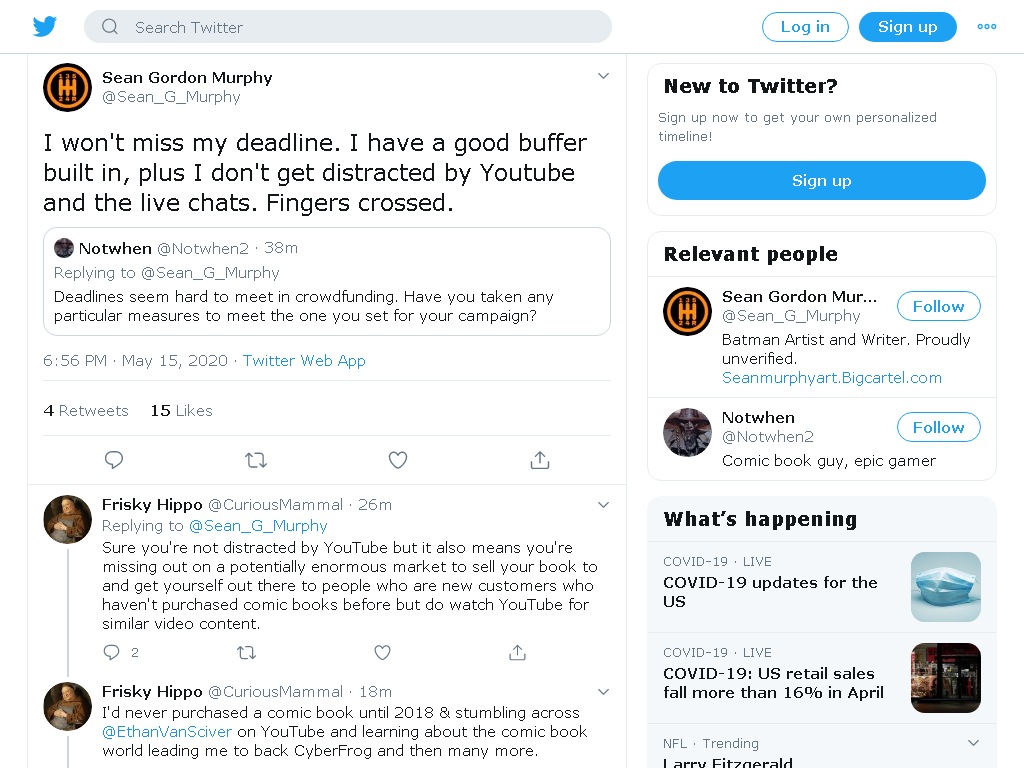Follow Notwhen in Relevant people

938,427
